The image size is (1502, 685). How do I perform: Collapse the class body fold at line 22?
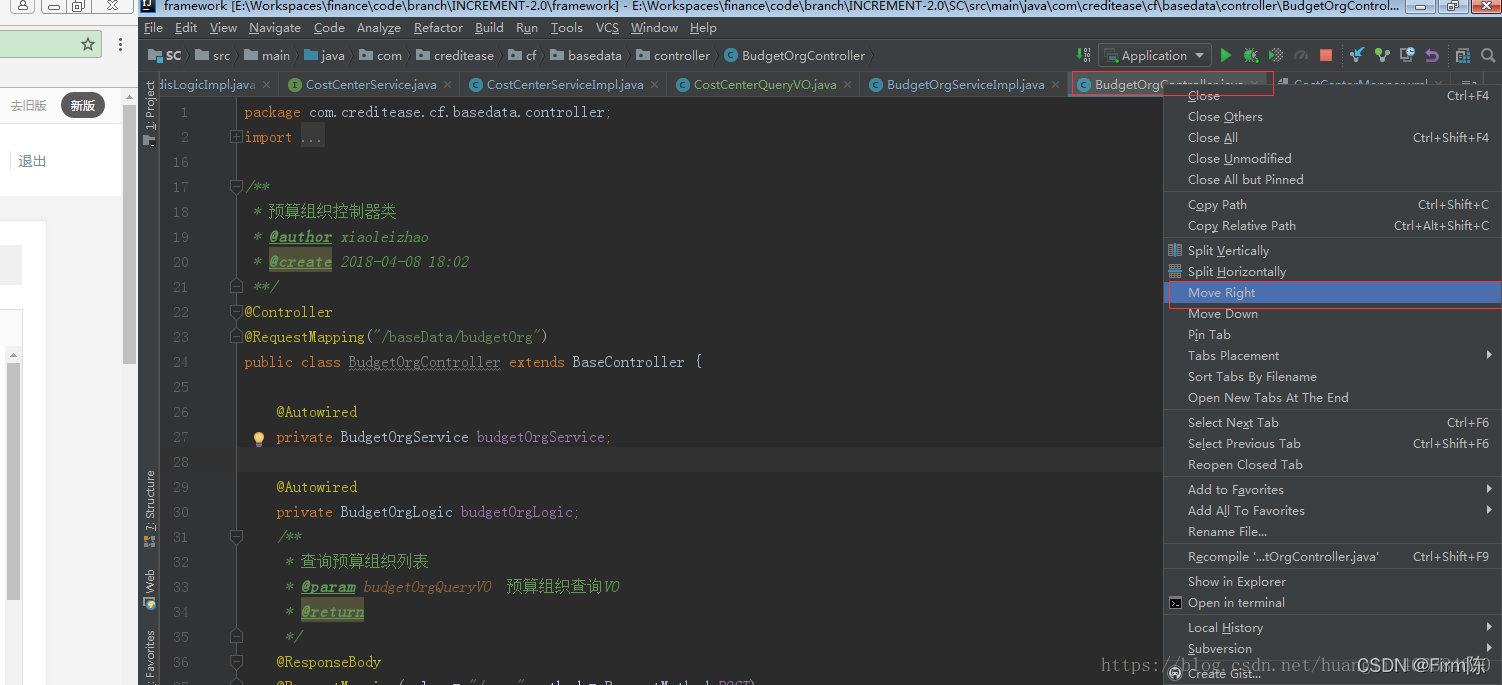click(x=236, y=312)
